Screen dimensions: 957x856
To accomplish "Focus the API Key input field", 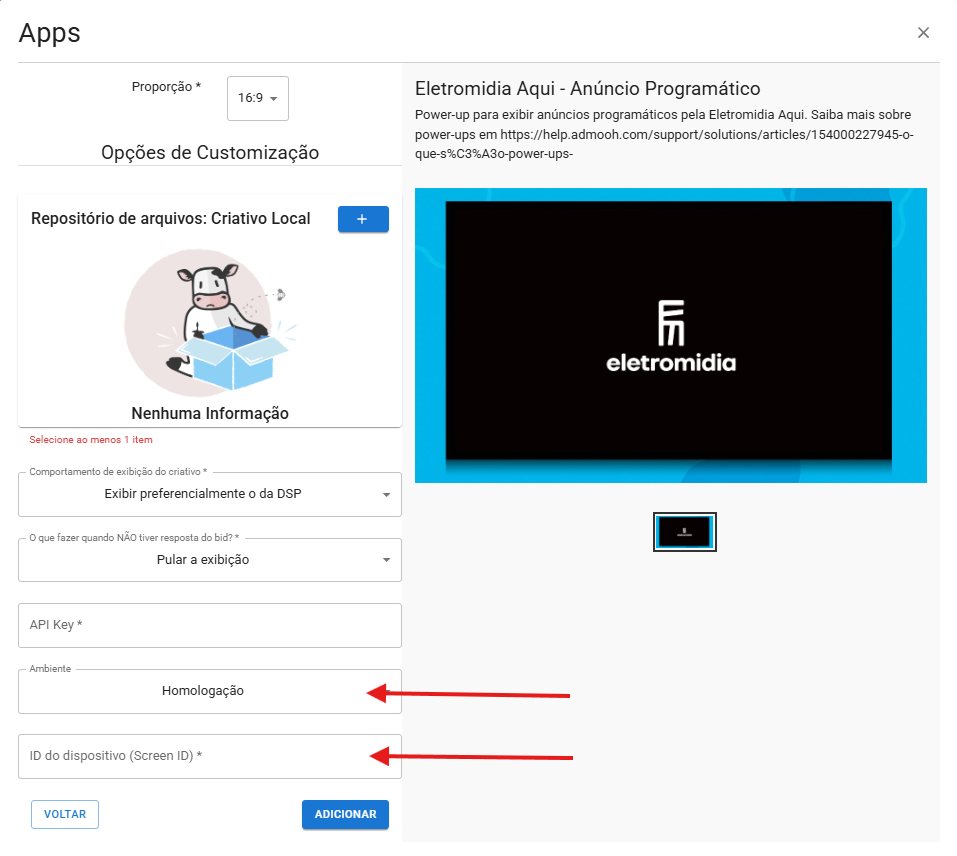I will click(210, 625).
